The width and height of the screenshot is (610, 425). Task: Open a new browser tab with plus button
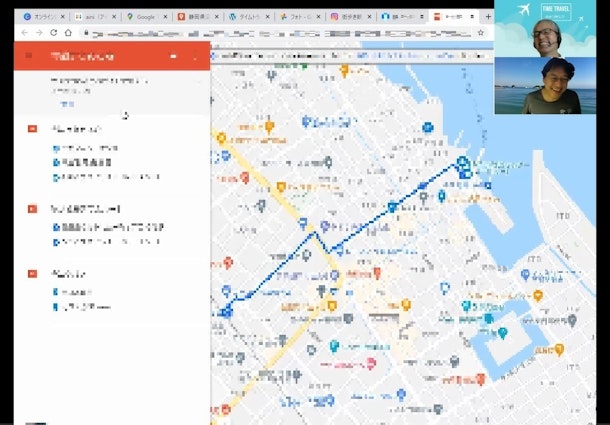click(488, 17)
